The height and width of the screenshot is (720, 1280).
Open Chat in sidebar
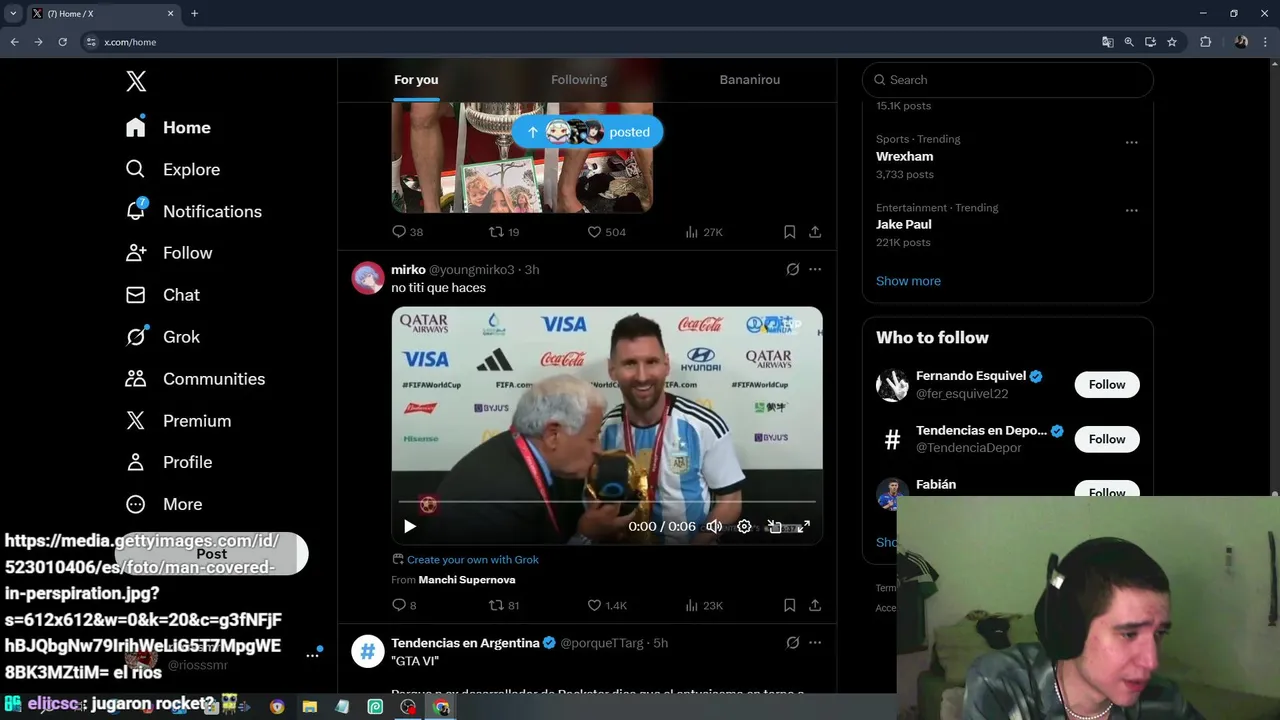162,295
